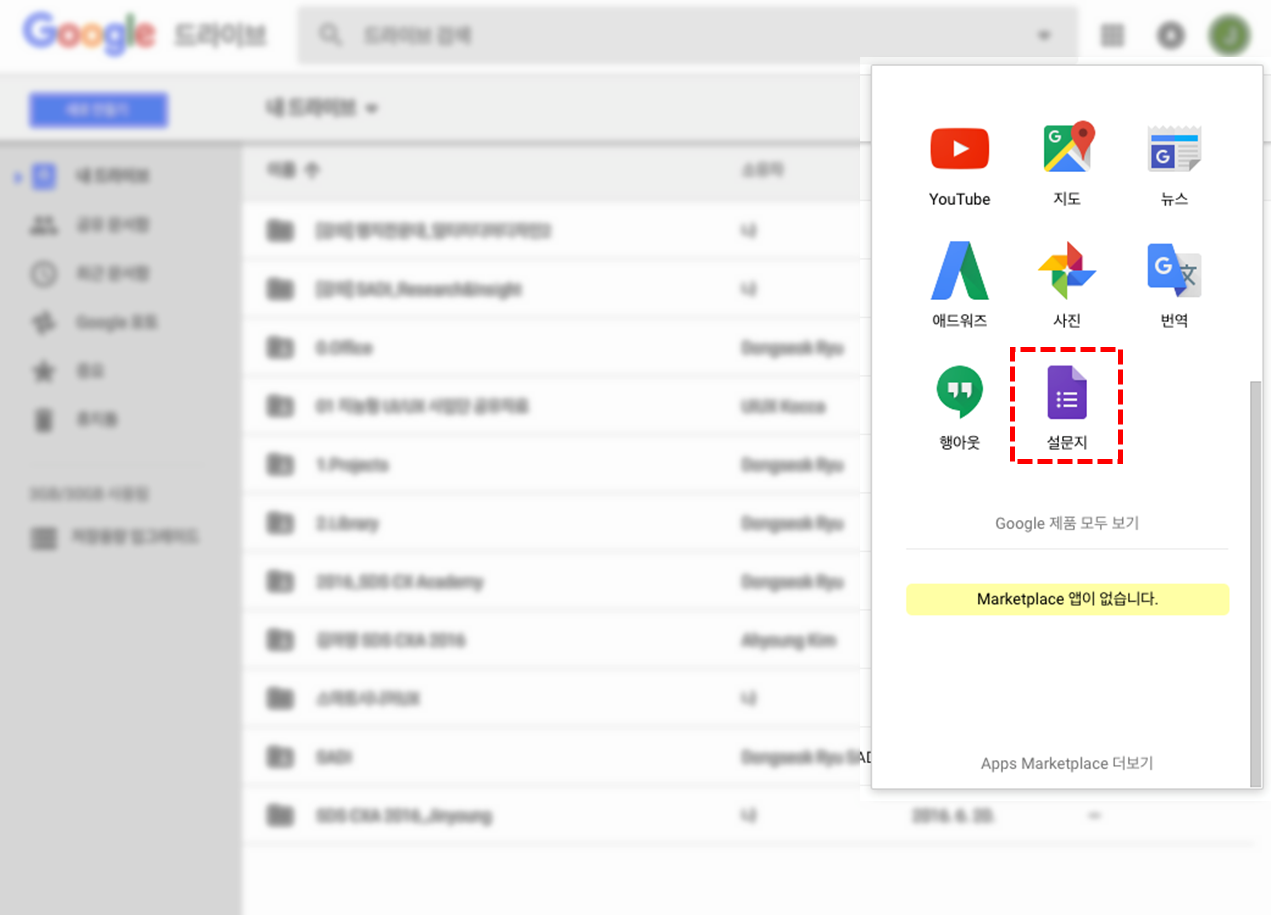Click 'Google 제품 모두 보기' link
The width and height of the screenshot is (1271, 915).
[x=1067, y=523]
